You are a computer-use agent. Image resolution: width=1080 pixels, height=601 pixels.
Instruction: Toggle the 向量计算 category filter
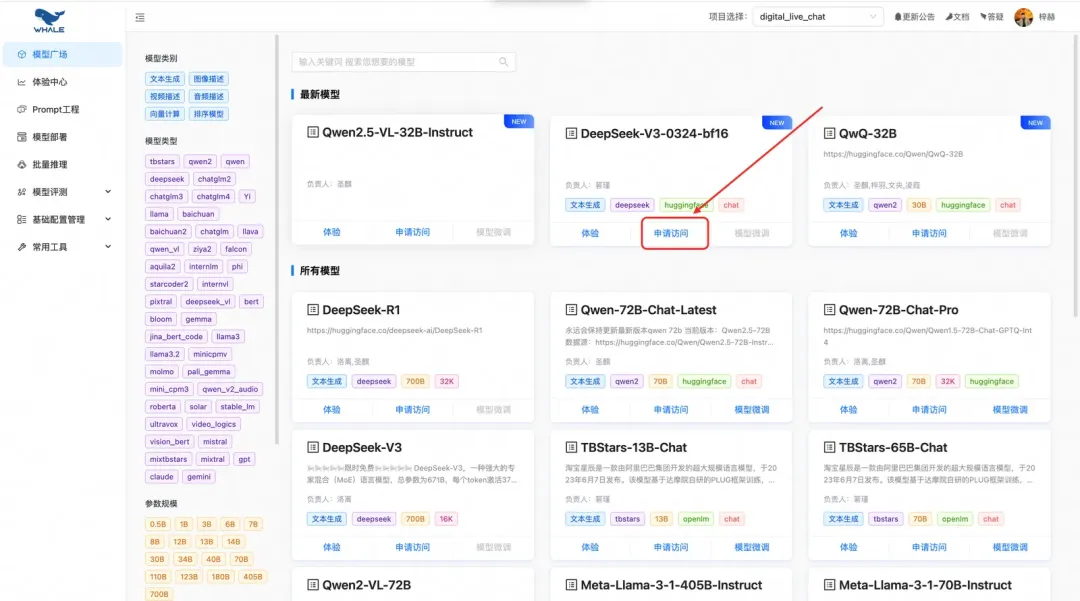[165, 114]
